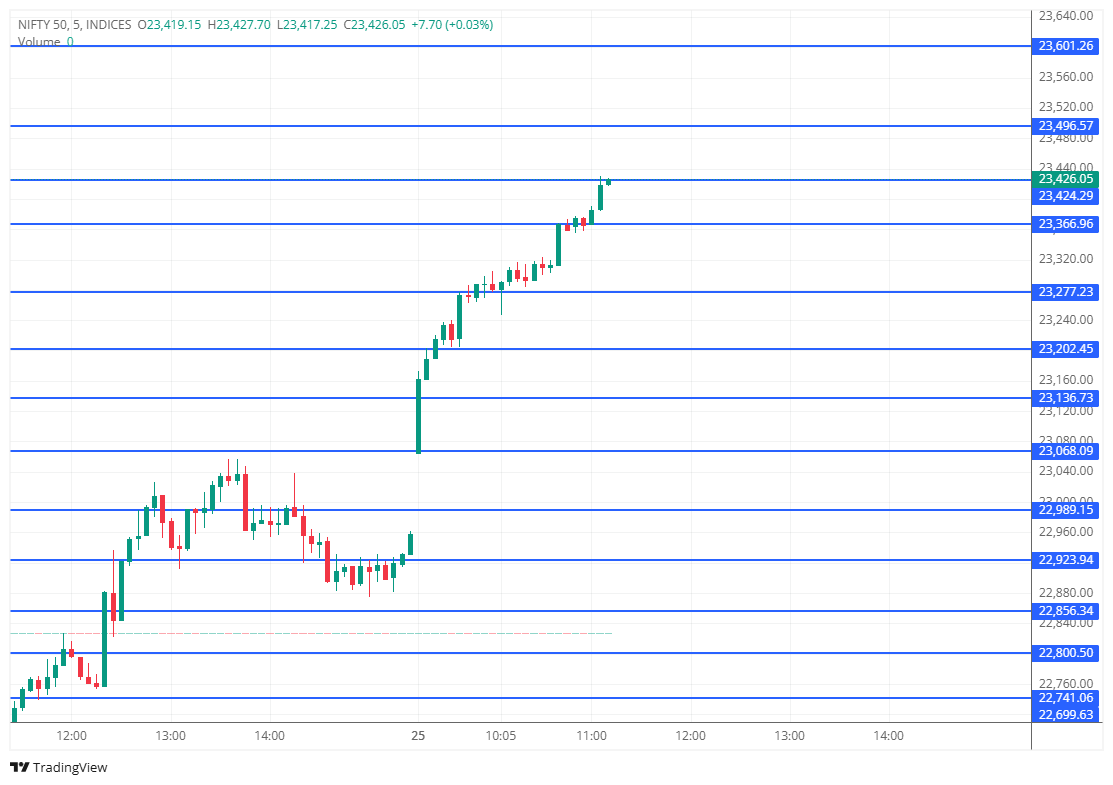The height and width of the screenshot is (785, 1113).
Task: Click the 23,202.45 support label
Action: (x=1064, y=349)
